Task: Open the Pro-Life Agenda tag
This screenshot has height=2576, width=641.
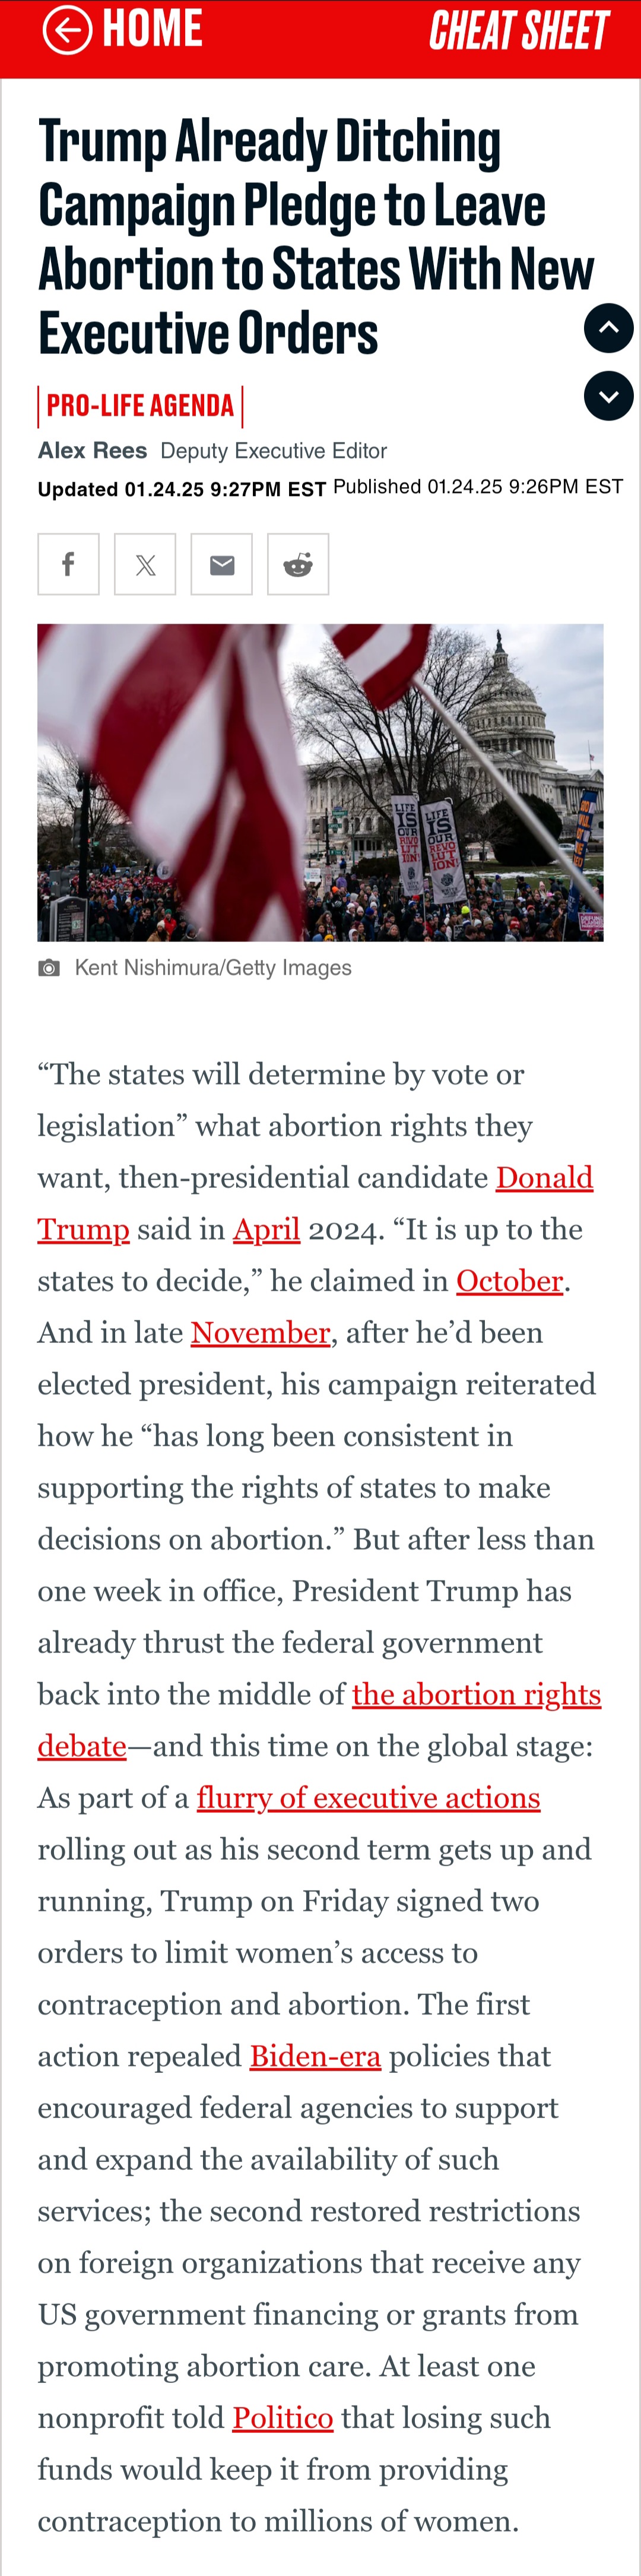Action: pyautogui.click(x=140, y=406)
